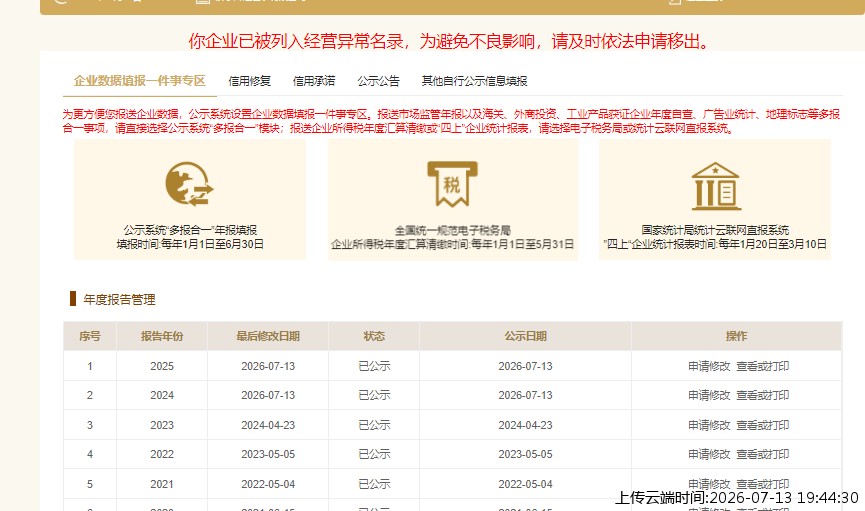Open the 税 electronic tax bureau icon
865x511 pixels.
point(452,184)
